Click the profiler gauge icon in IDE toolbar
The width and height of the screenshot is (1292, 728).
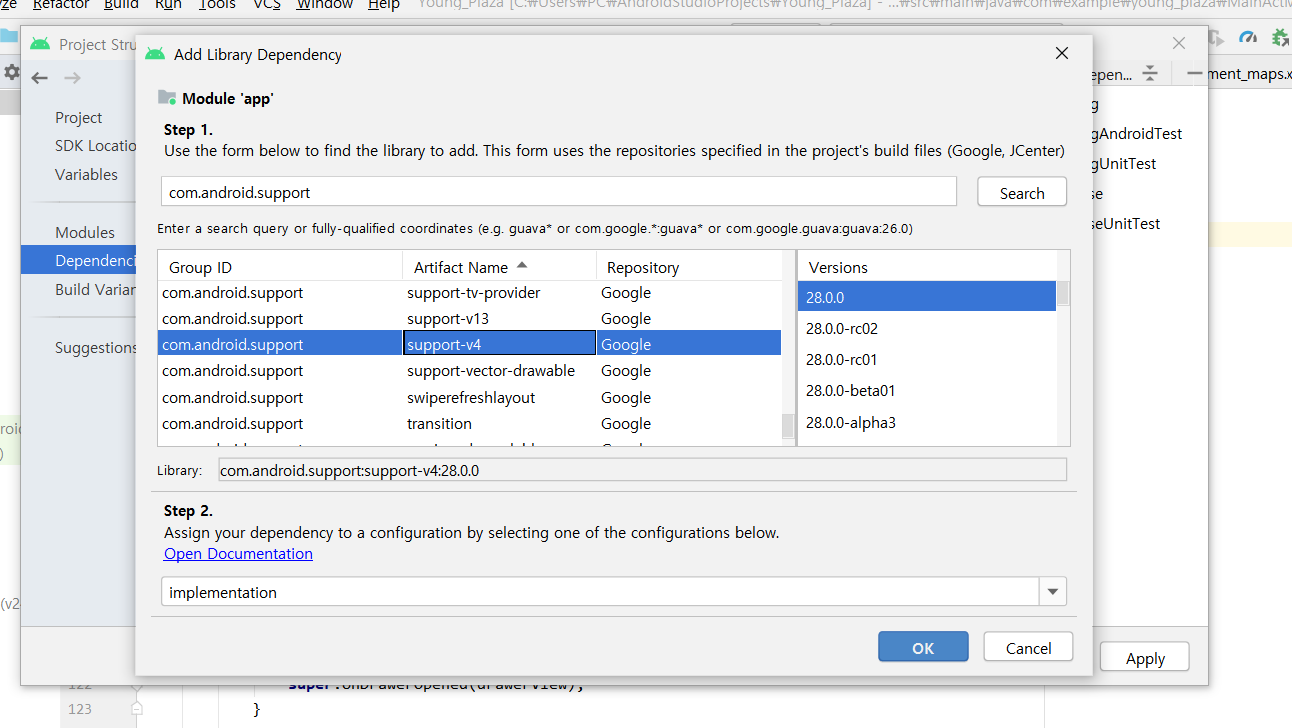tap(1248, 38)
